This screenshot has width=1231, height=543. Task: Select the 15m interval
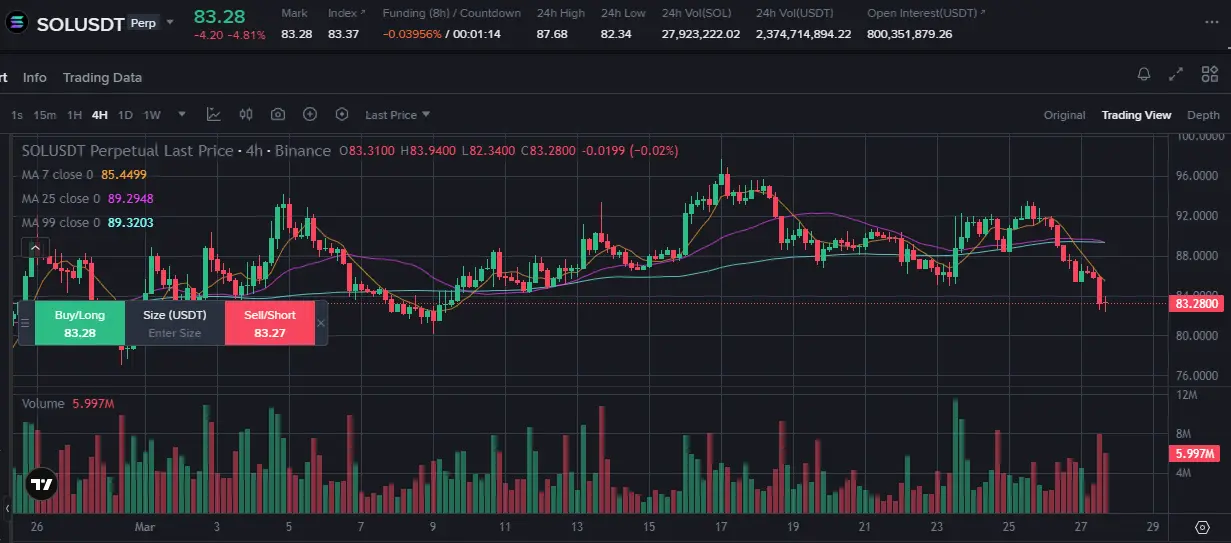45,115
